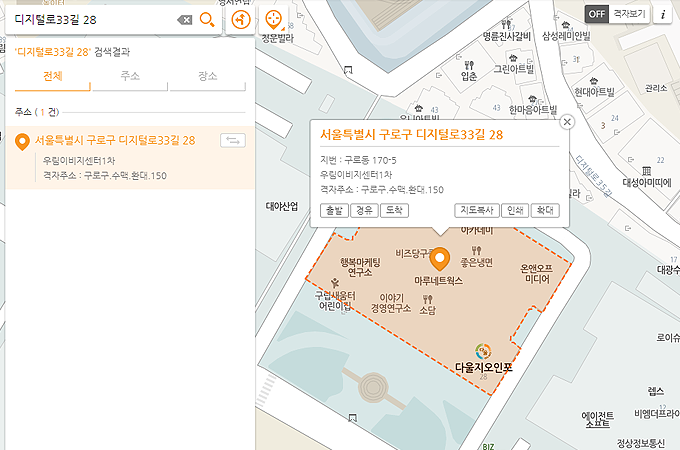This screenshot has width=680, height=450.
Task: Click the 한마음아트빌 building icon
Action: tap(532, 99)
